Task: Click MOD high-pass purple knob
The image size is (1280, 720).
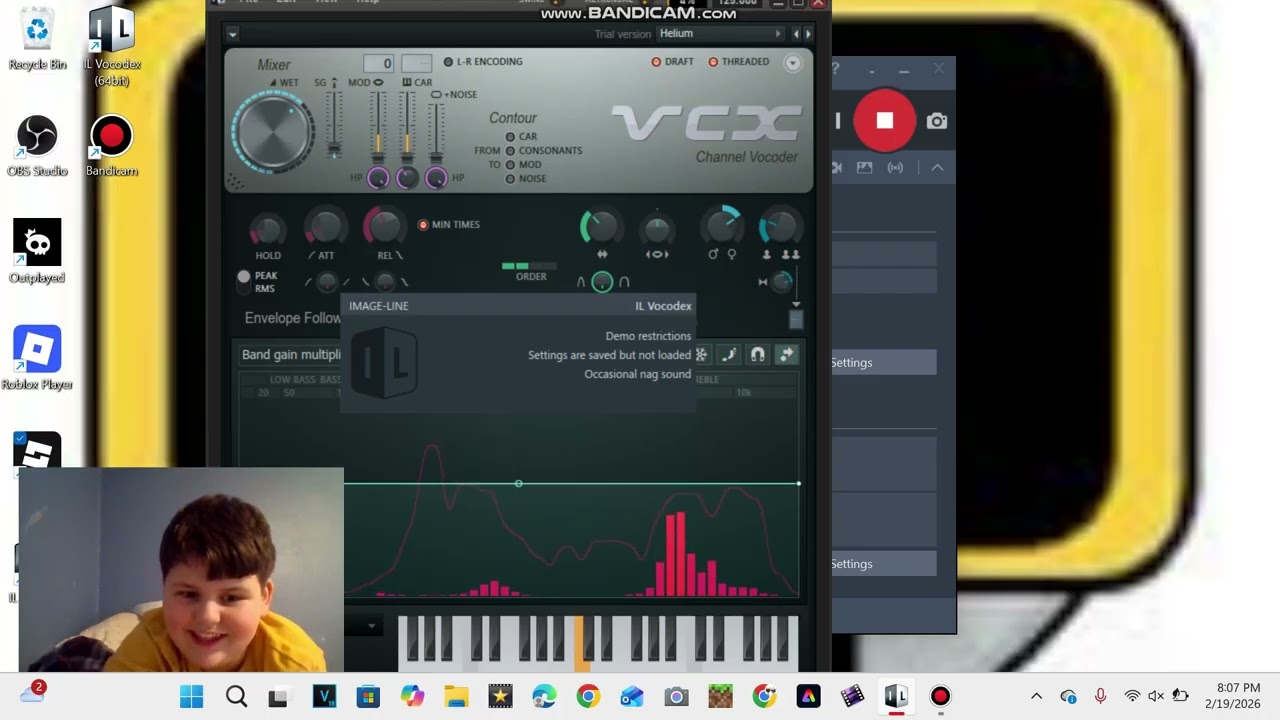Action: click(378, 178)
